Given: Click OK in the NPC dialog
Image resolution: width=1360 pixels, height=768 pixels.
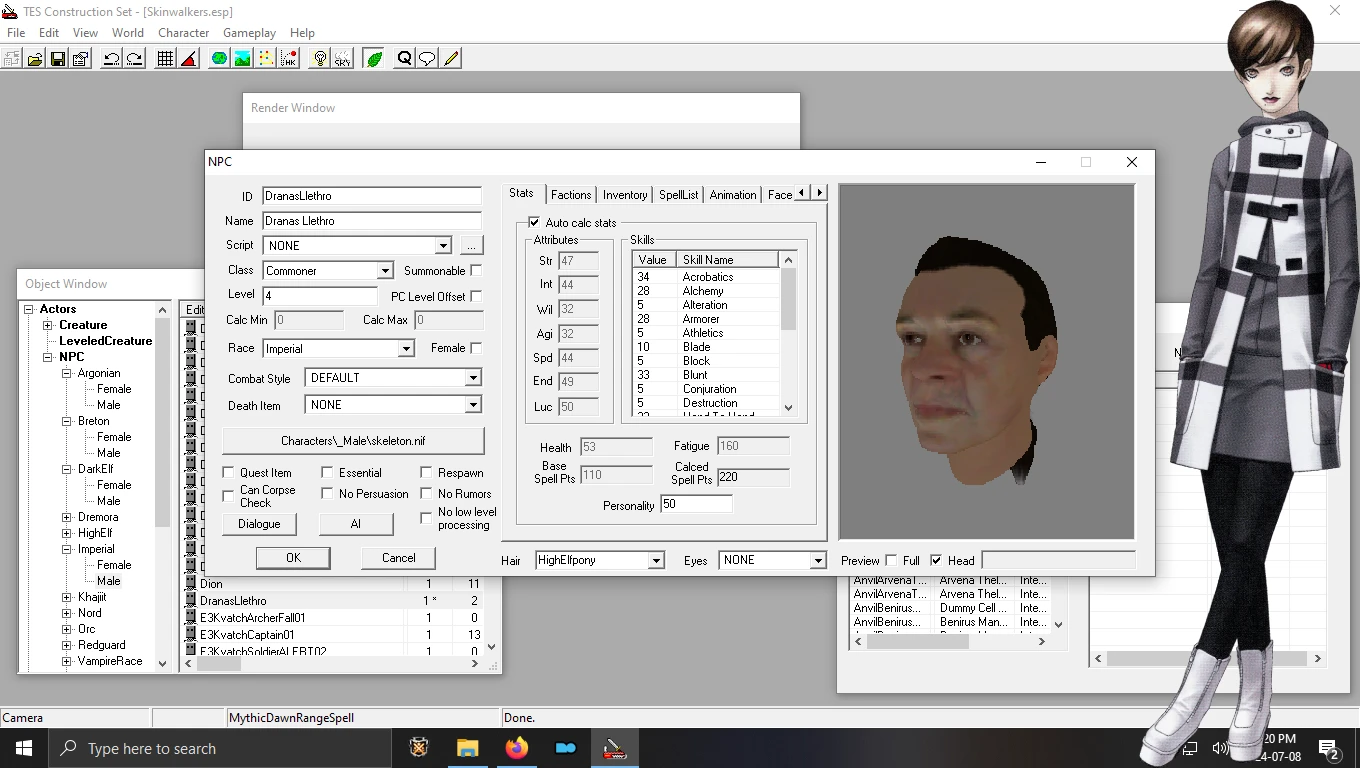Looking at the screenshot, I should tap(293, 558).
